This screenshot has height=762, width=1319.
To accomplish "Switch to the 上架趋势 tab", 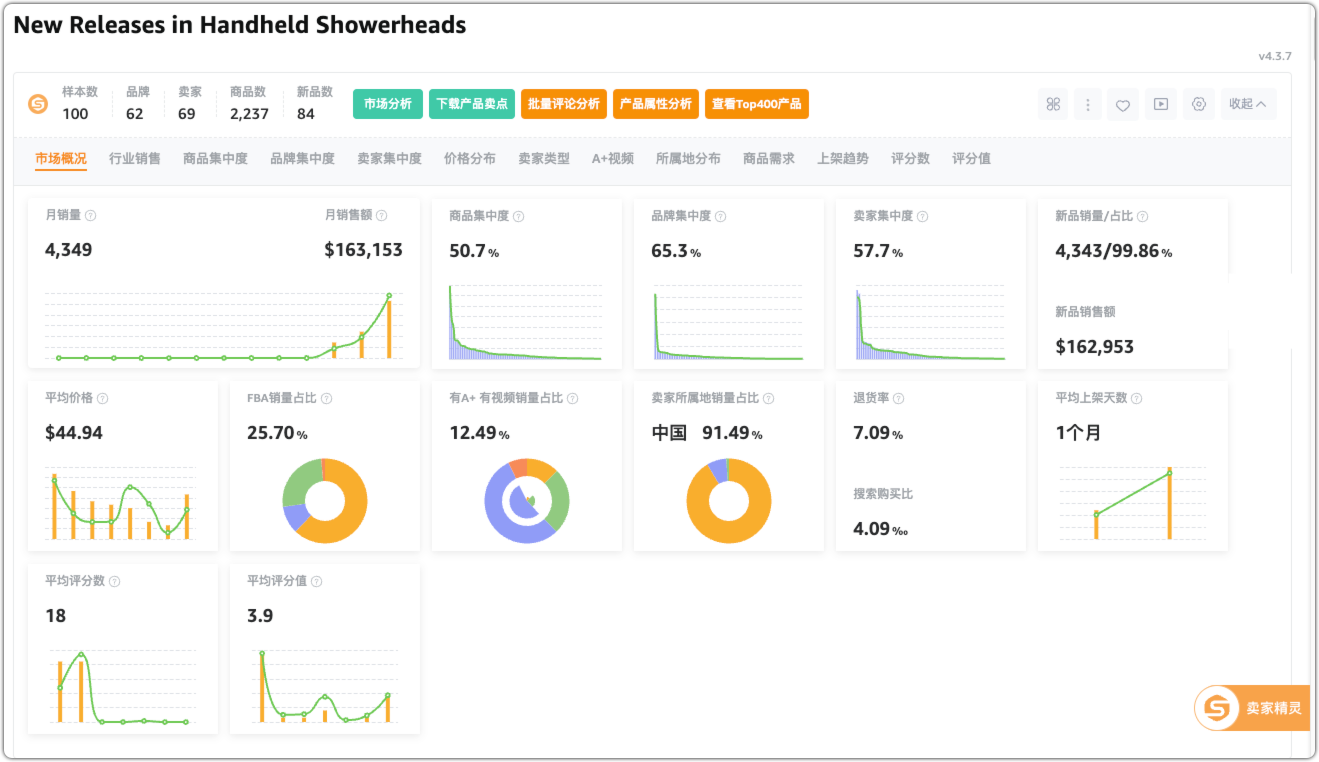I will click(x=843, y=158).
